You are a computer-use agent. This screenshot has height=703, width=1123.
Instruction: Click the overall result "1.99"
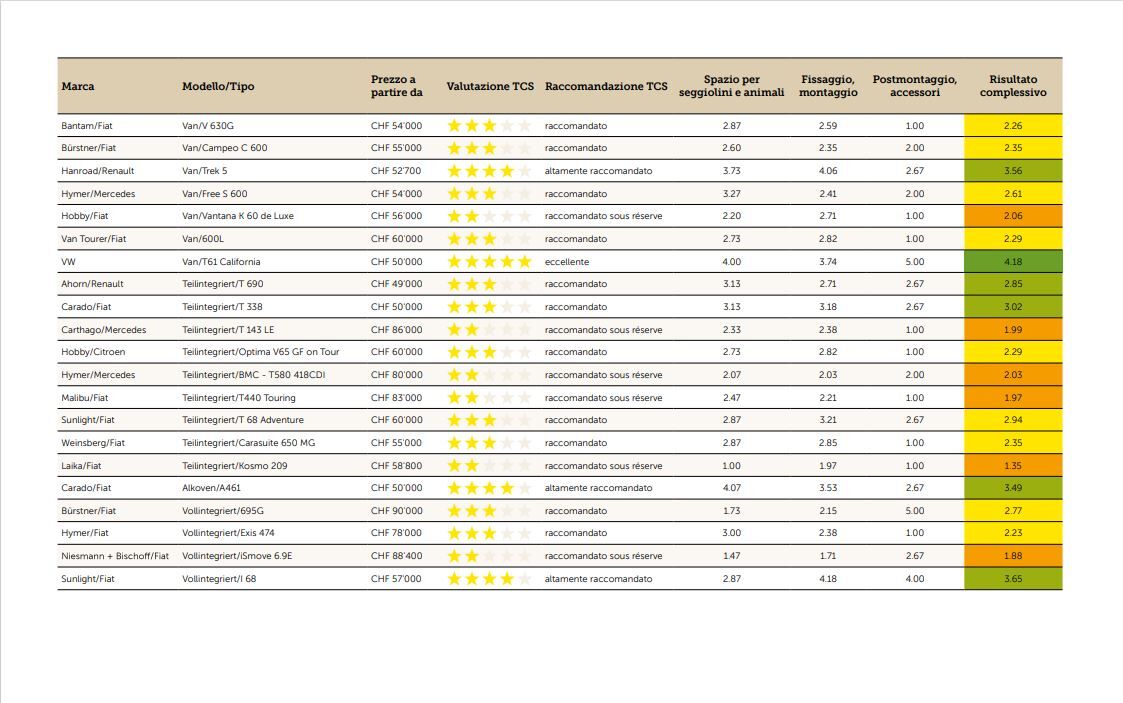coord(1013,330)
